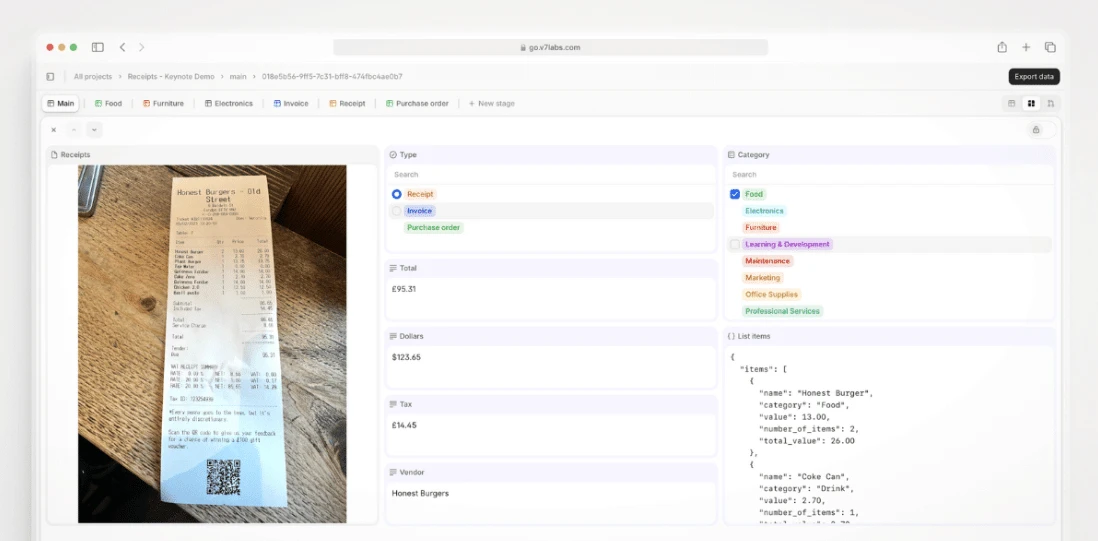The height and width of the screenshot is (541, 1098).
Task: Click the Tax value £14.45
Action: (404, 425)
